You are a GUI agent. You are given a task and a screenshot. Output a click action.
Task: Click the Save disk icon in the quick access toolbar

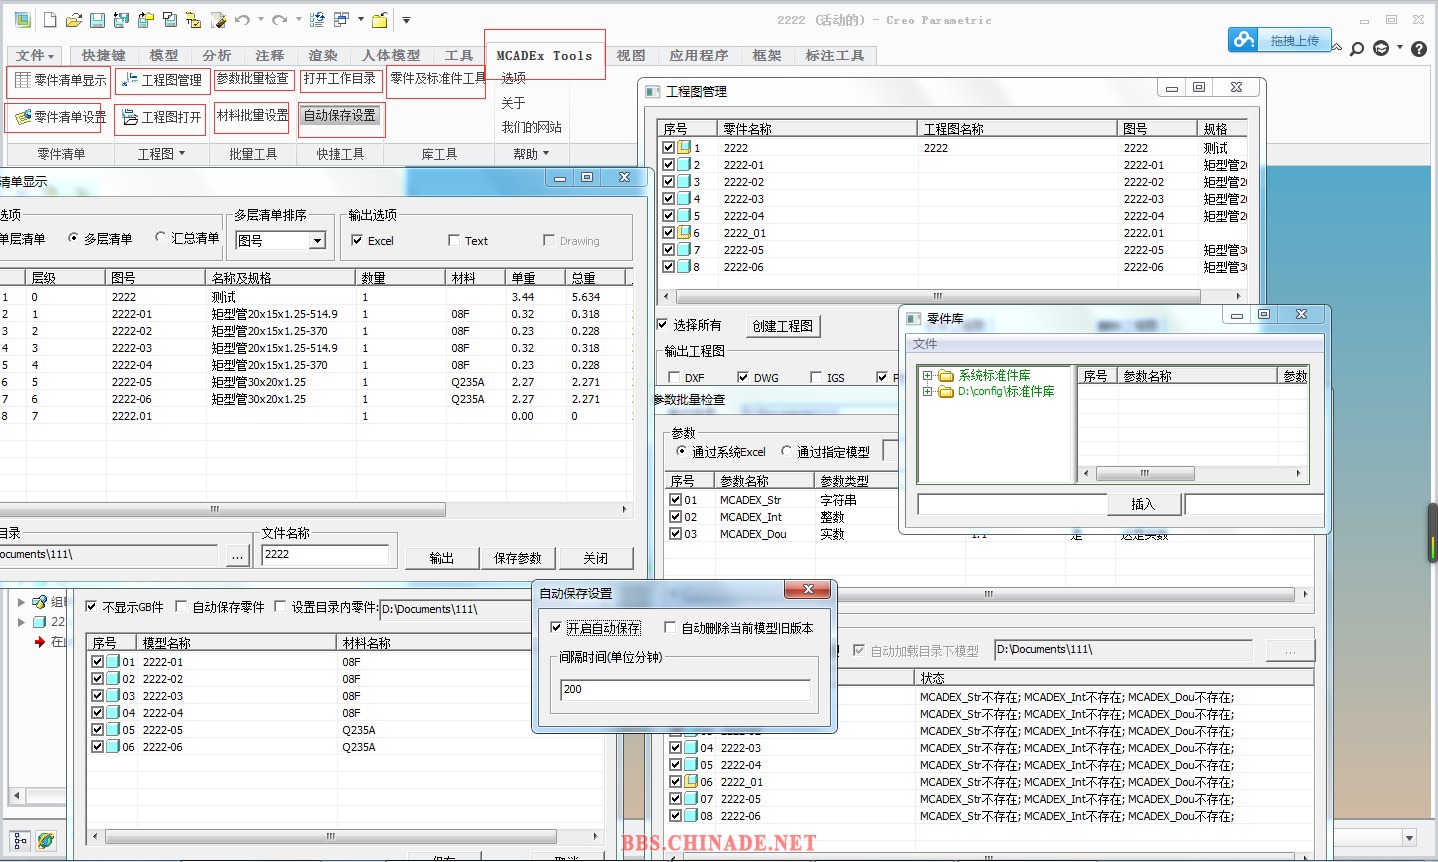[97, 20]
